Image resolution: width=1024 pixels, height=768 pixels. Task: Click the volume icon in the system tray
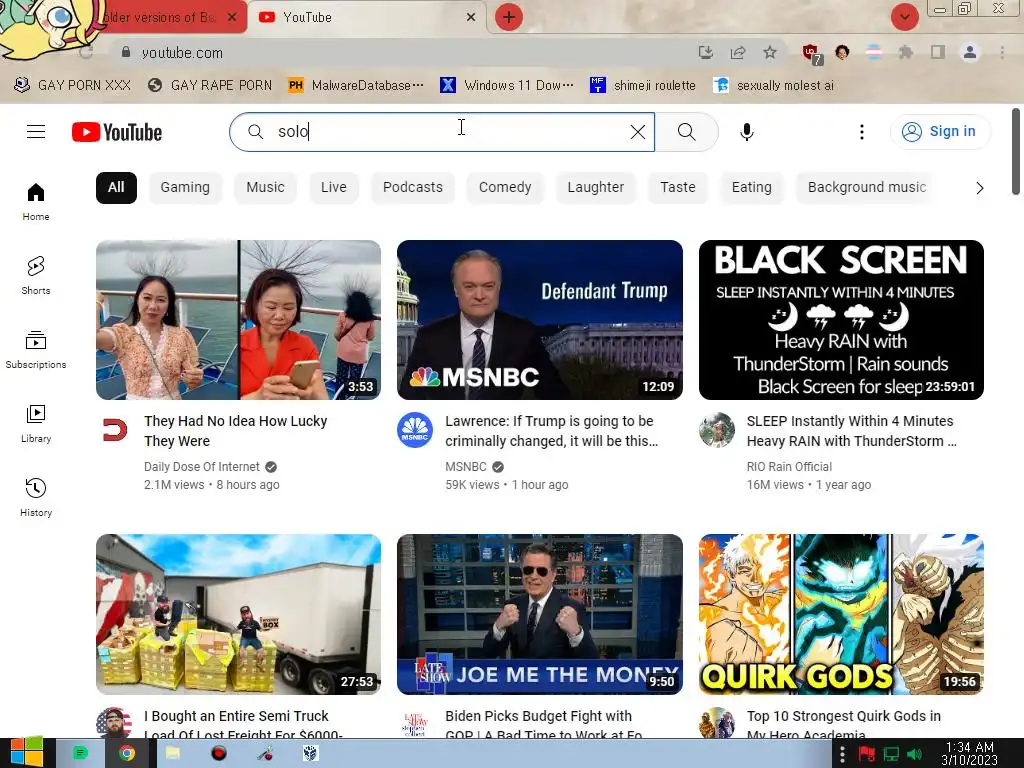[915, 755]
